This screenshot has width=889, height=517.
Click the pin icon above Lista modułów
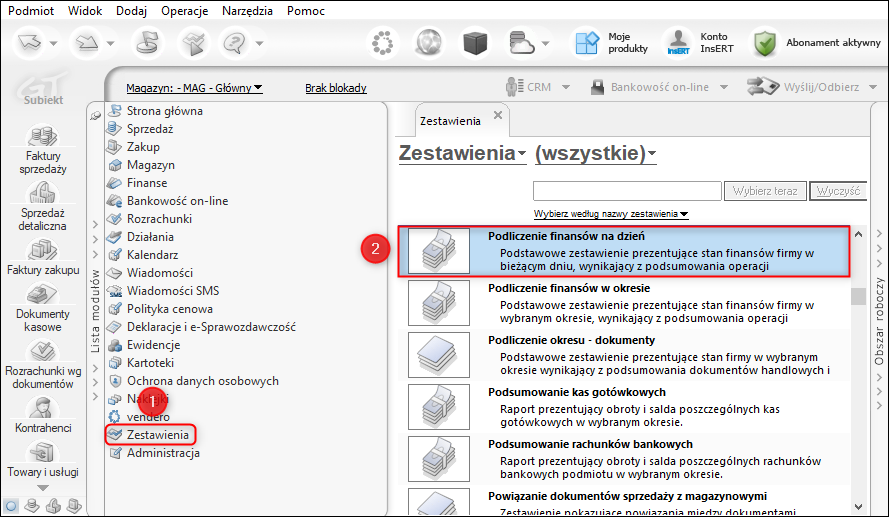coord(95,116)
